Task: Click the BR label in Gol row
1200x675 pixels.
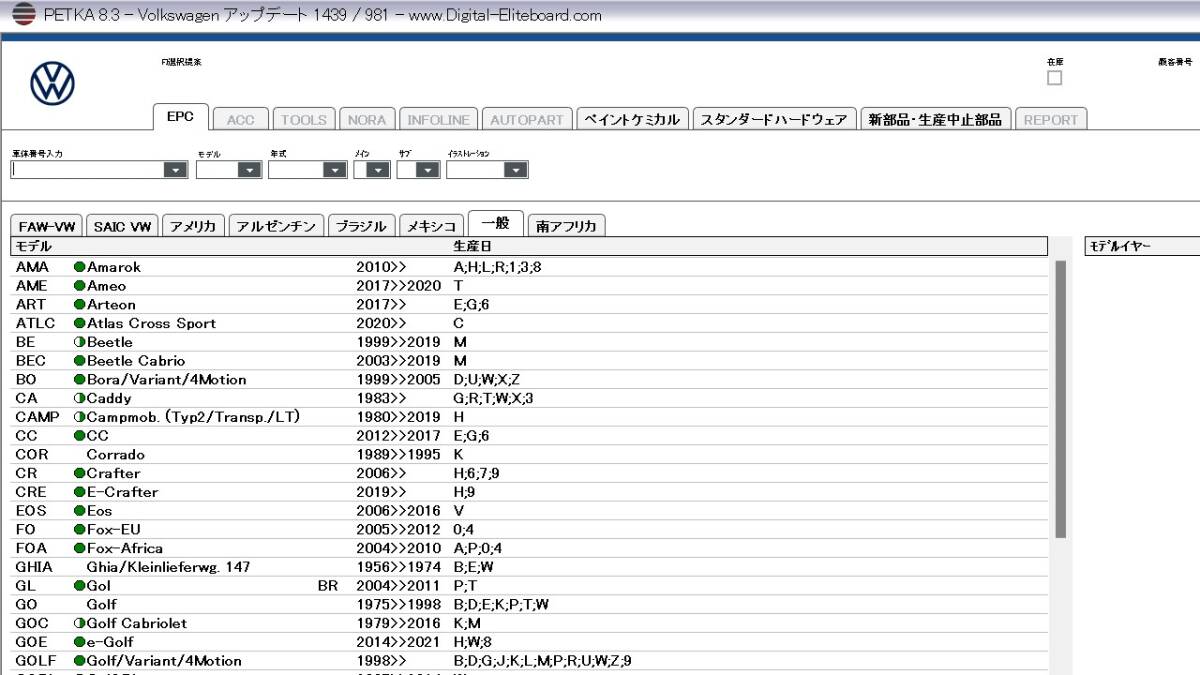Action: pos(328,586)
